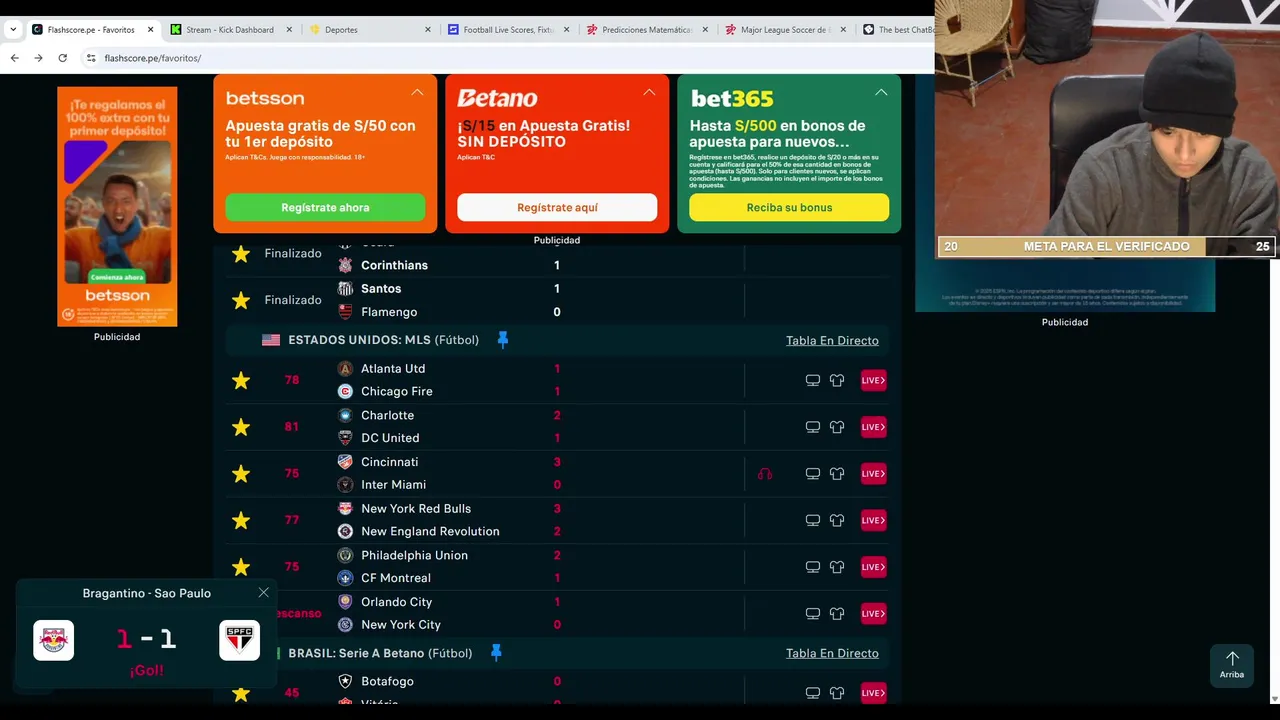This screenshot has width=1280, height=720.
Task: Switch to Major League Soccer tab
Action: [785, 30]
